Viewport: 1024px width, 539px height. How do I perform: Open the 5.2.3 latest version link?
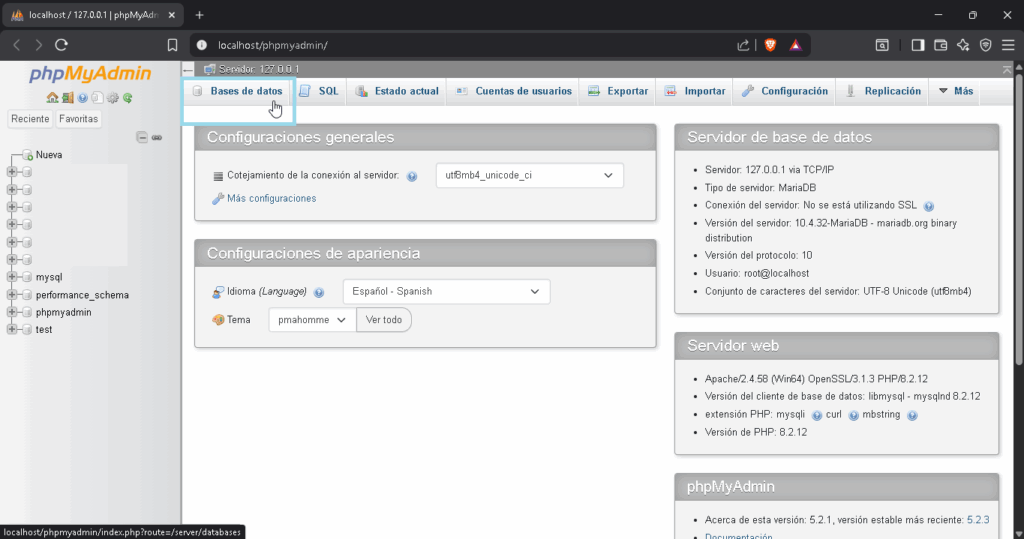[x=978, y=520]
